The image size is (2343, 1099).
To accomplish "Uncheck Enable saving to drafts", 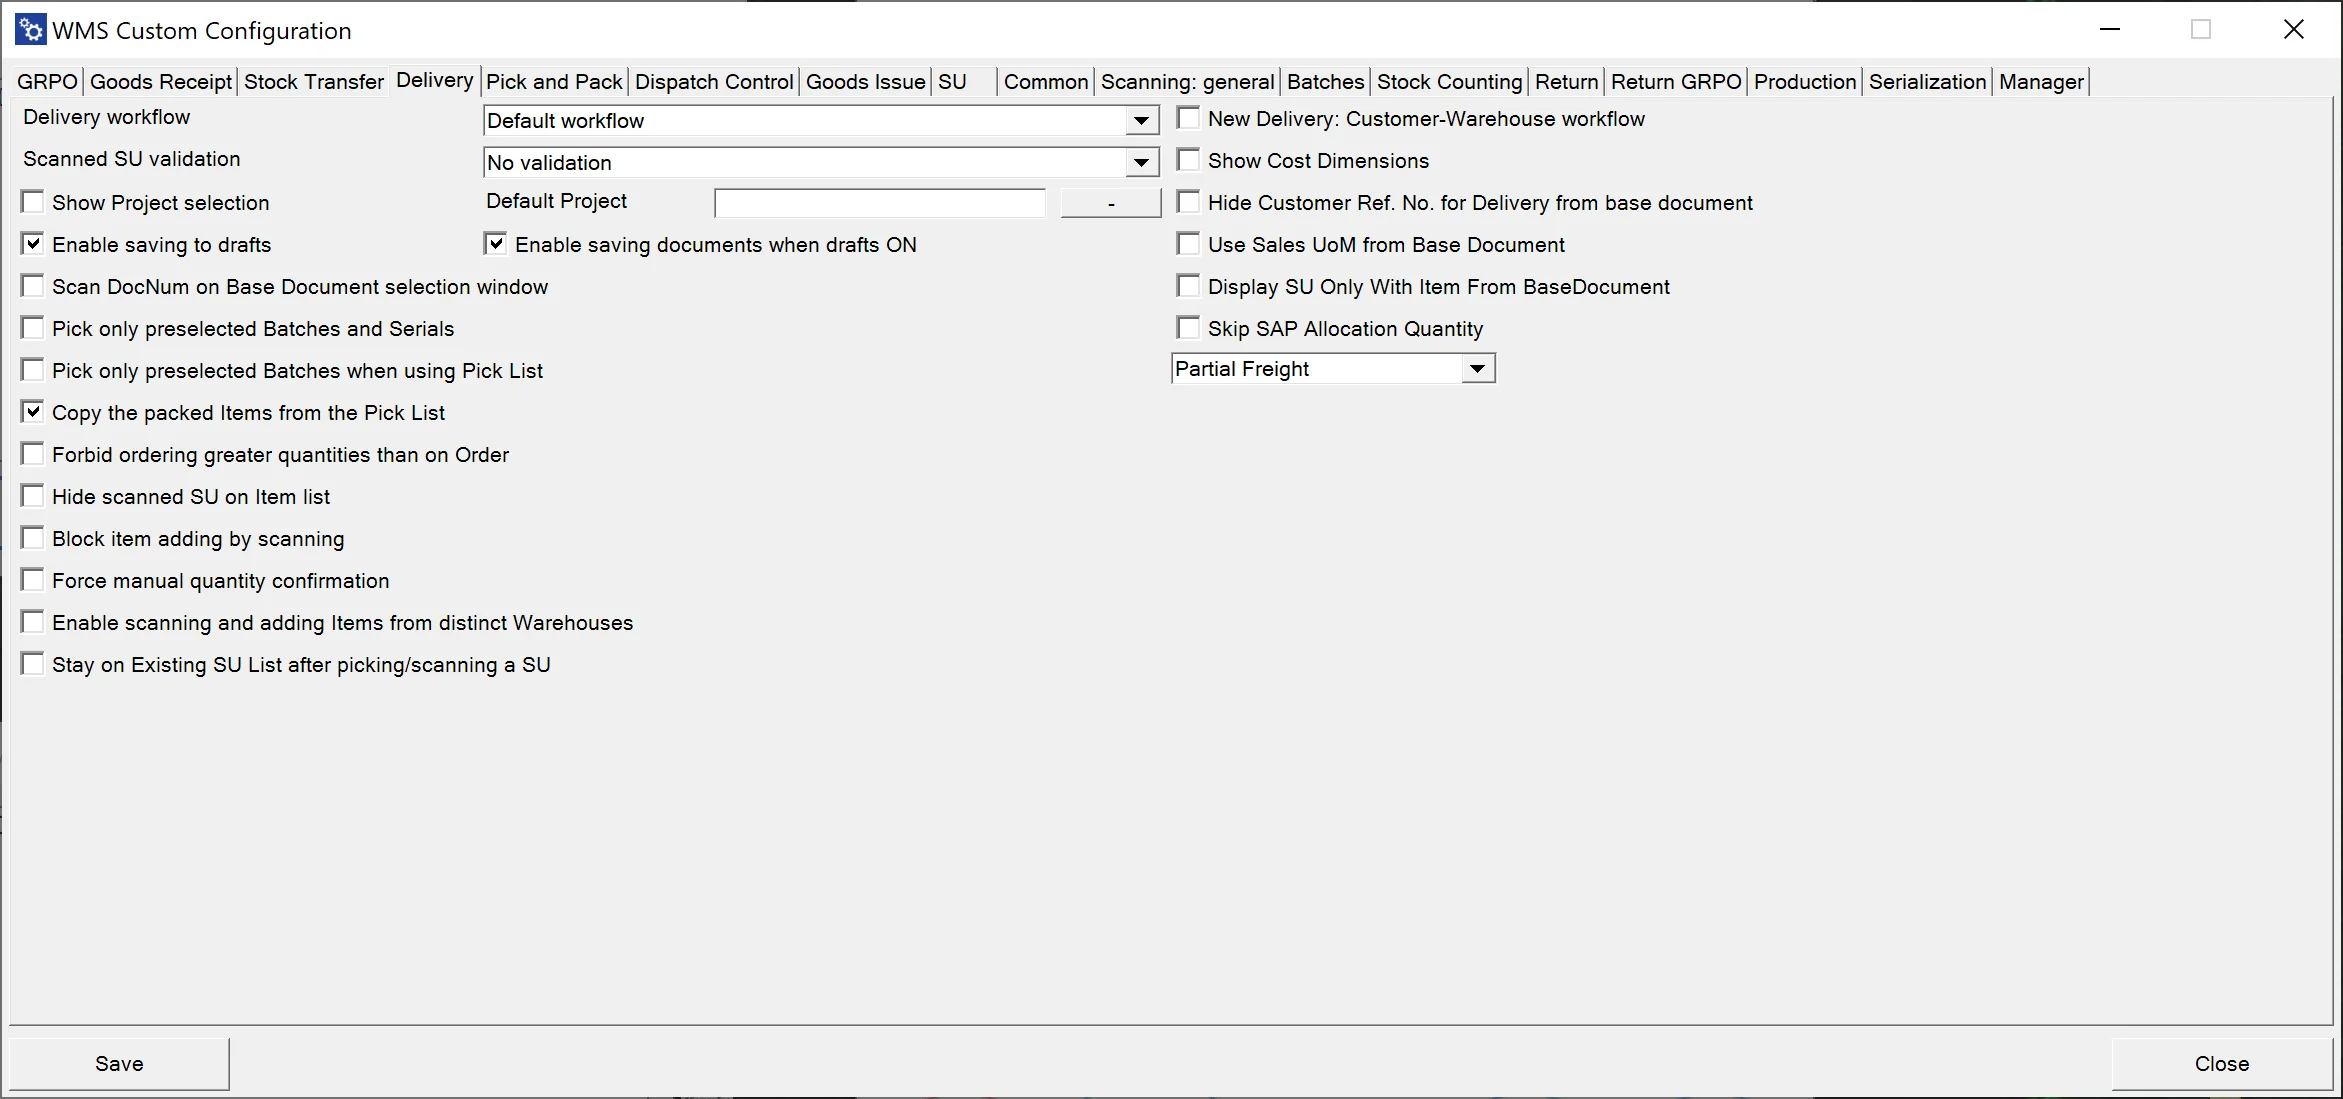I will 33,245.
